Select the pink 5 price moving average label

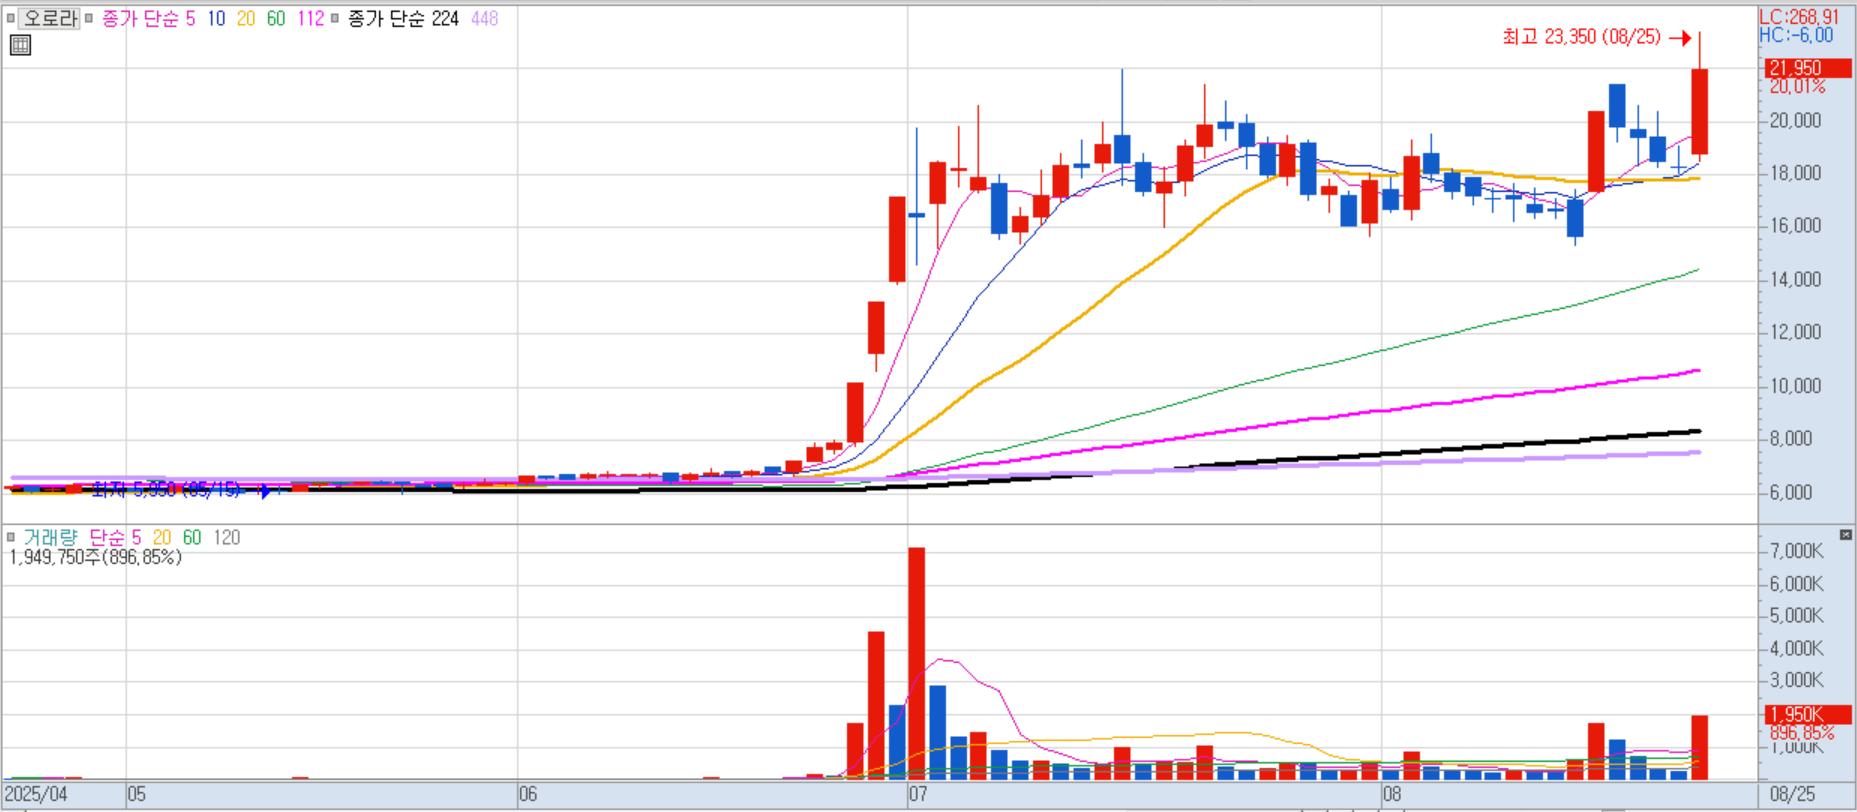[x=190, y=18]
